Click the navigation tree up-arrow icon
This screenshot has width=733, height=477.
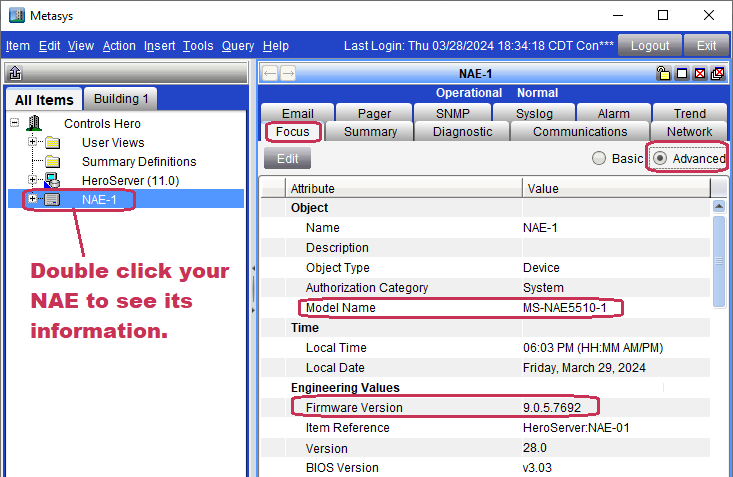(15, 73)
